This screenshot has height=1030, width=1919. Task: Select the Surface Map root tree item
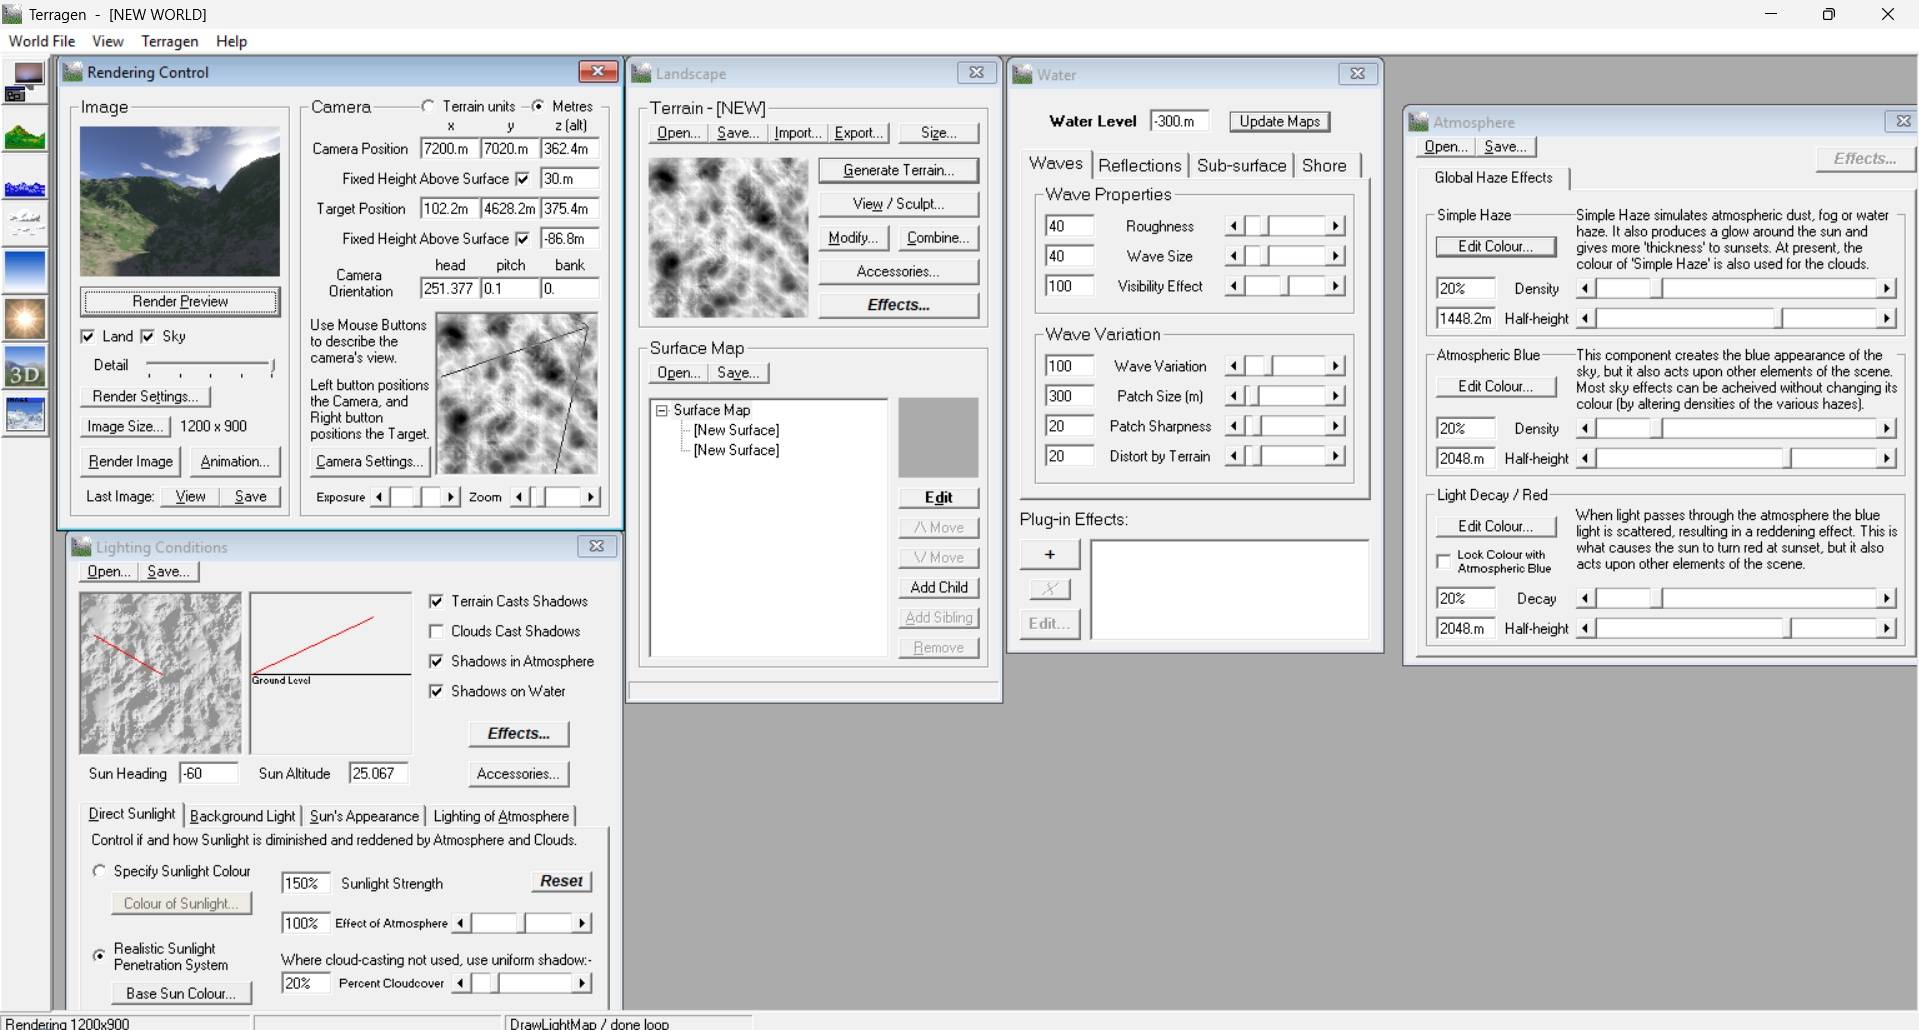coord(711,410)
